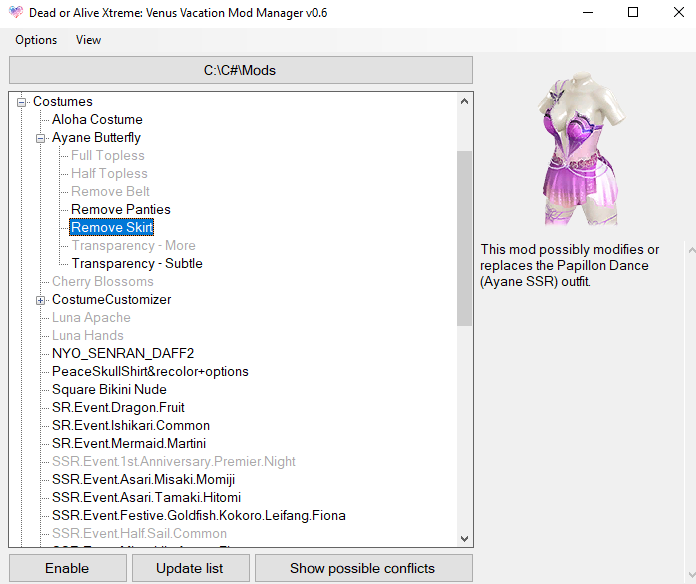
Task: Click the mod list scroll up arrow
Action: pyautogui.click(x=464, y=101)
